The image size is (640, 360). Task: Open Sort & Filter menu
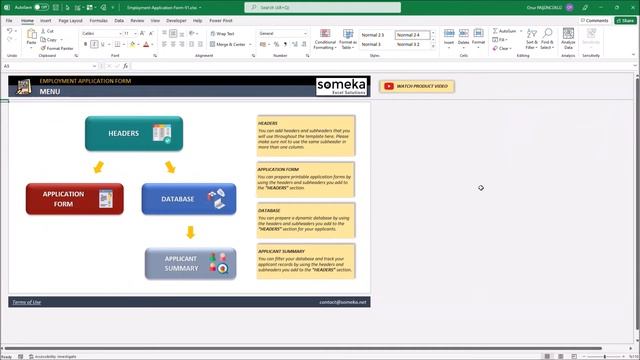(x=531, y=39)
